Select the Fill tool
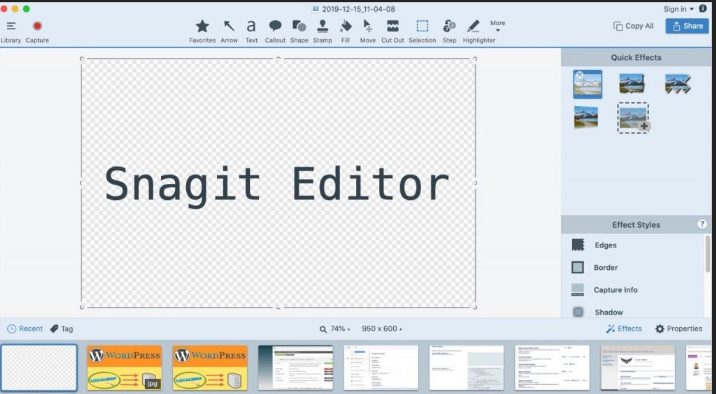The image size is (716, 394). point(346,32)
